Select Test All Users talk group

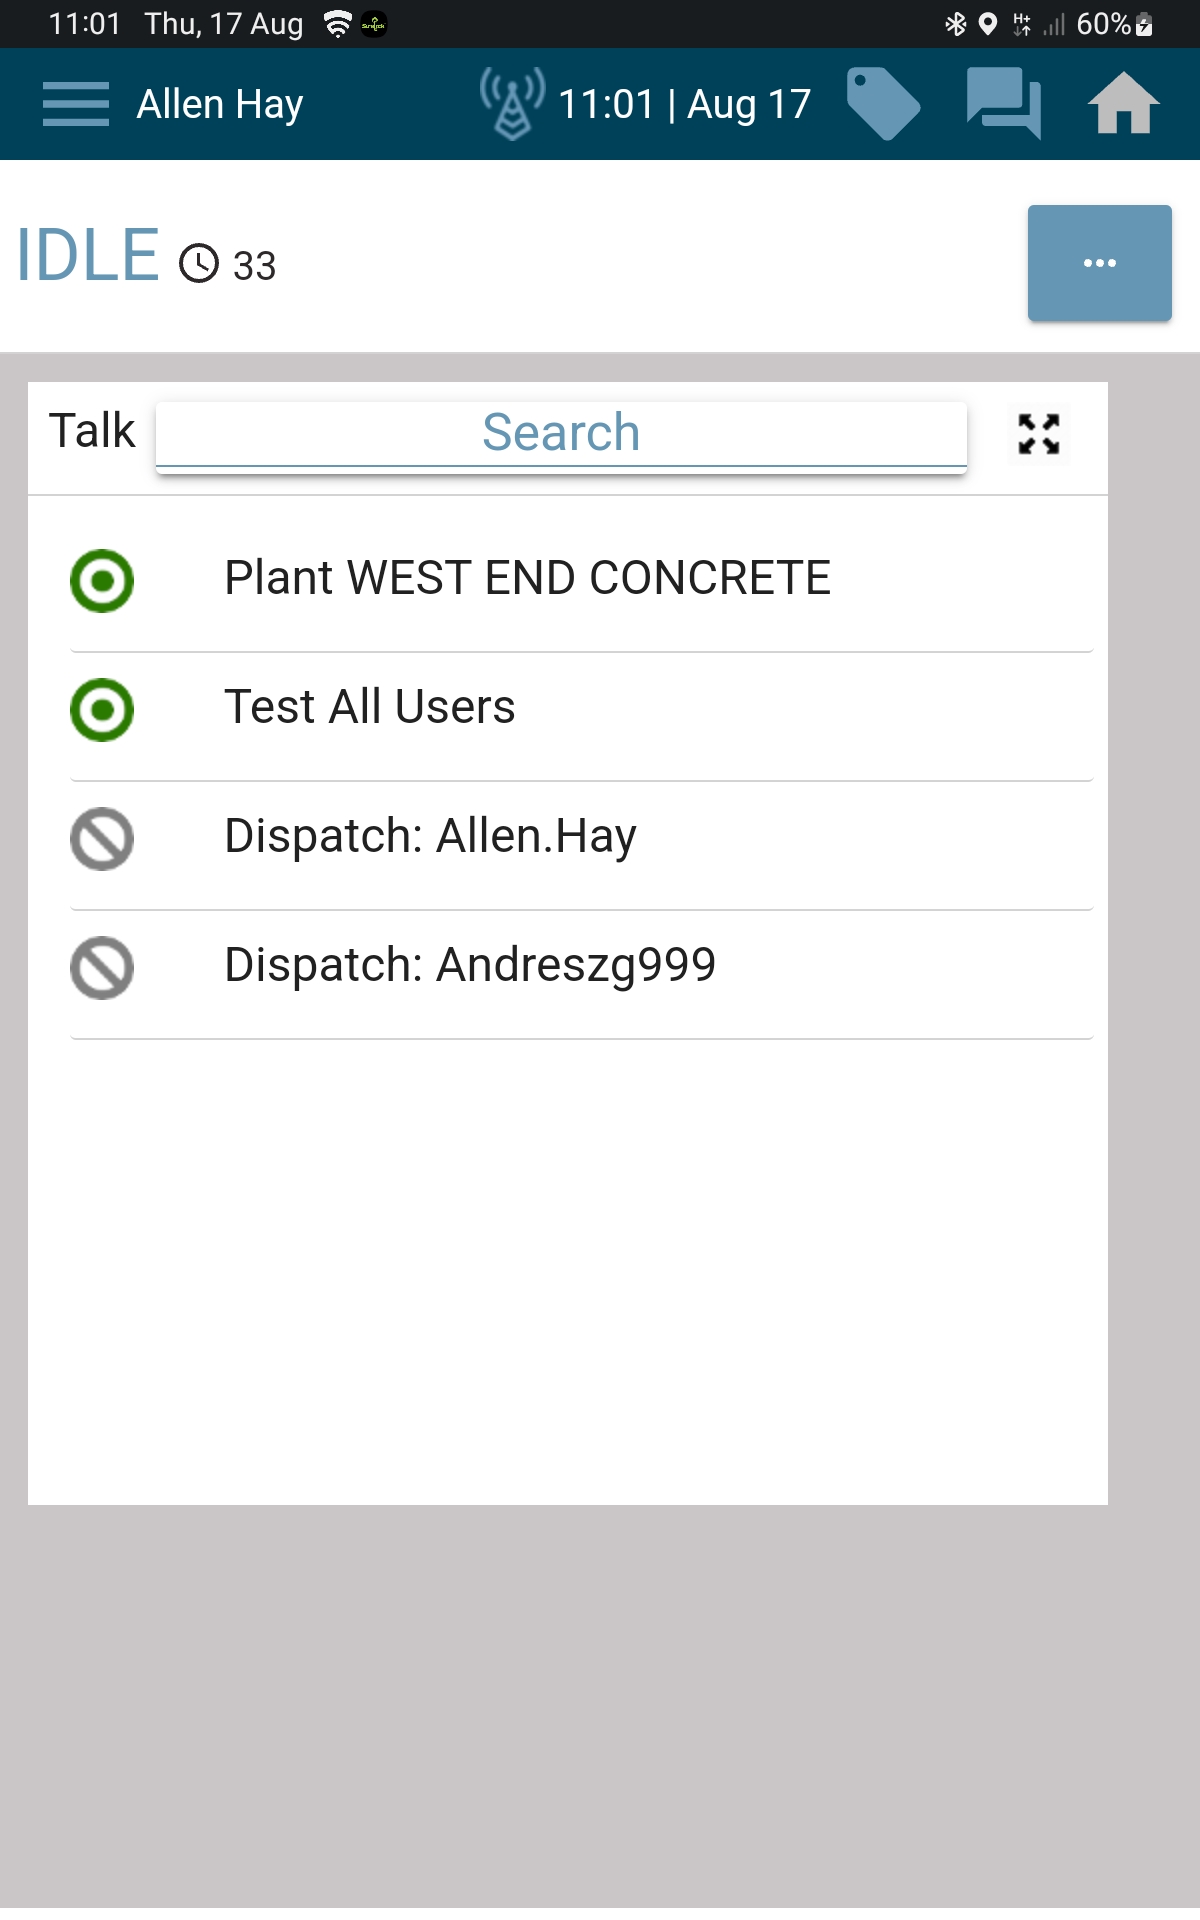tap(369, 707)
